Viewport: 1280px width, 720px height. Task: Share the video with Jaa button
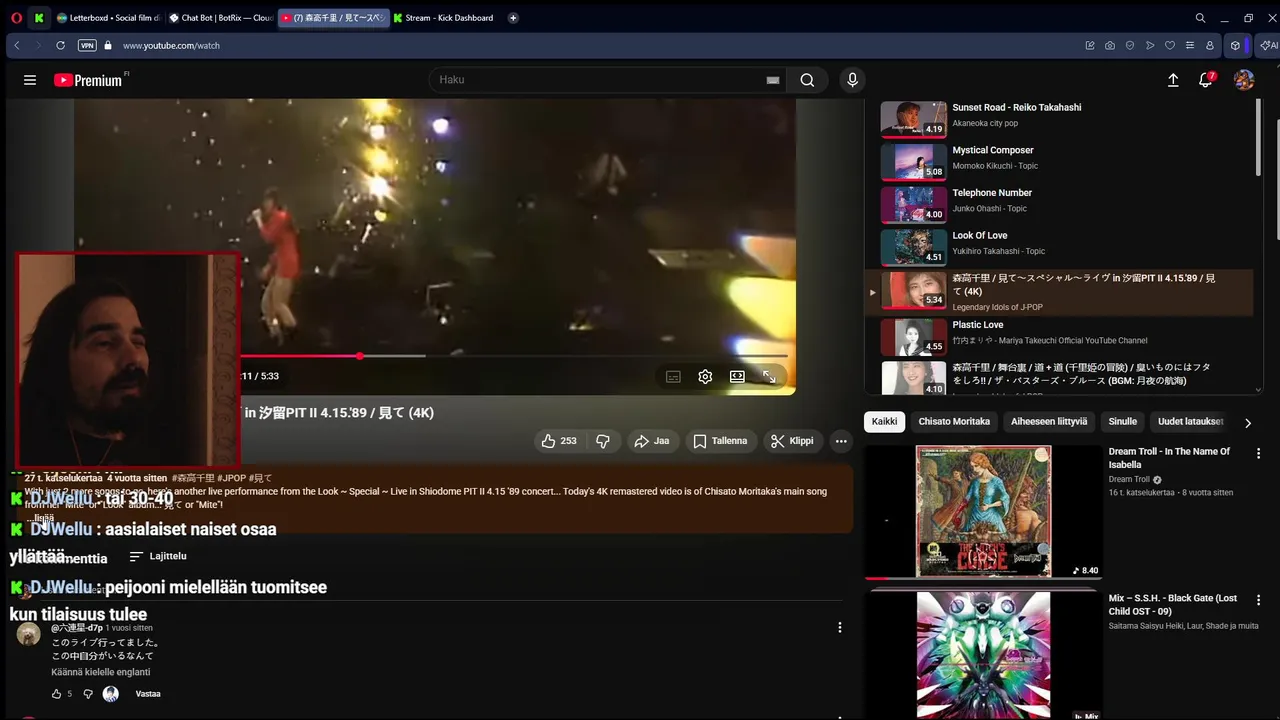[651, 441]
